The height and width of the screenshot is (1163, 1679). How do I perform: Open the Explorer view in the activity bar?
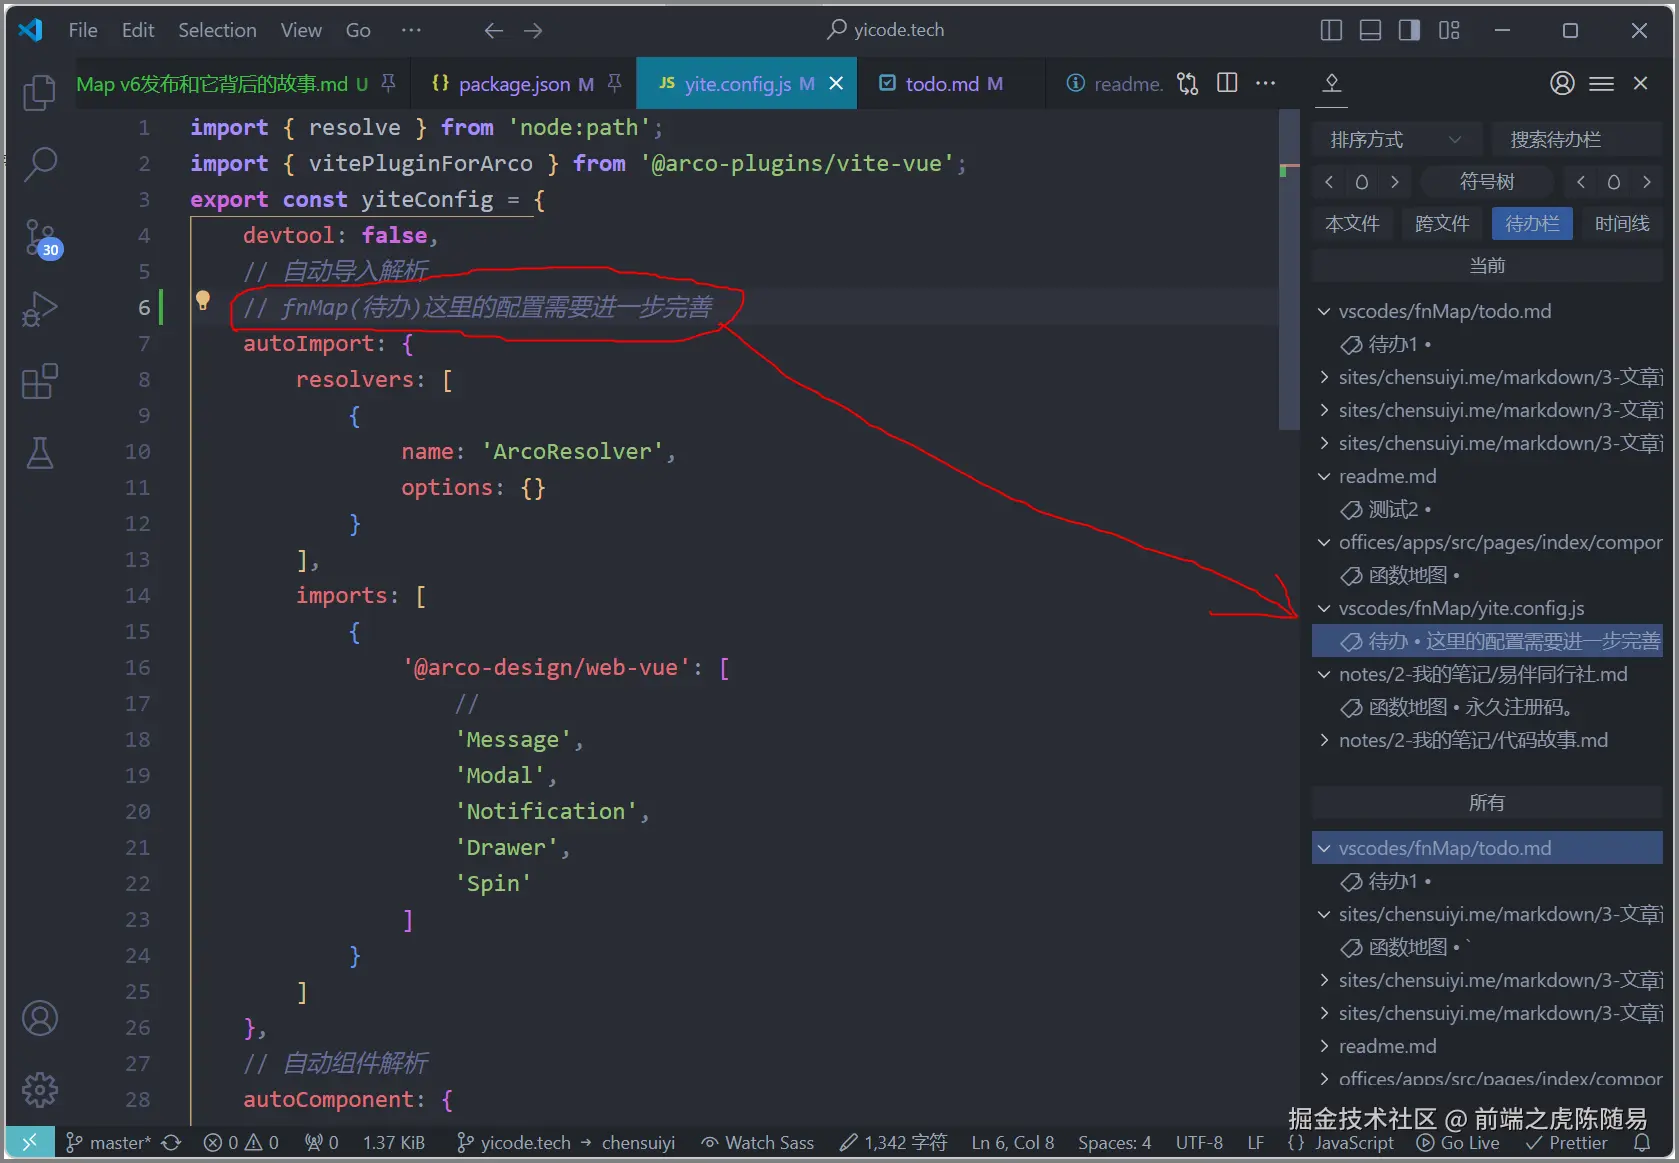[39, 93]
